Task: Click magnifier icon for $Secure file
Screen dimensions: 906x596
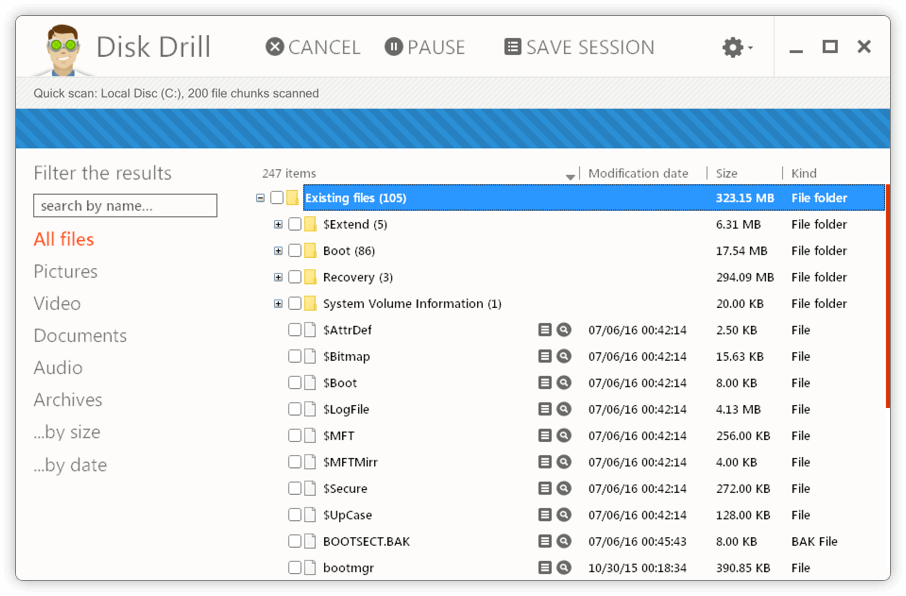Action: tap(564, 489)
